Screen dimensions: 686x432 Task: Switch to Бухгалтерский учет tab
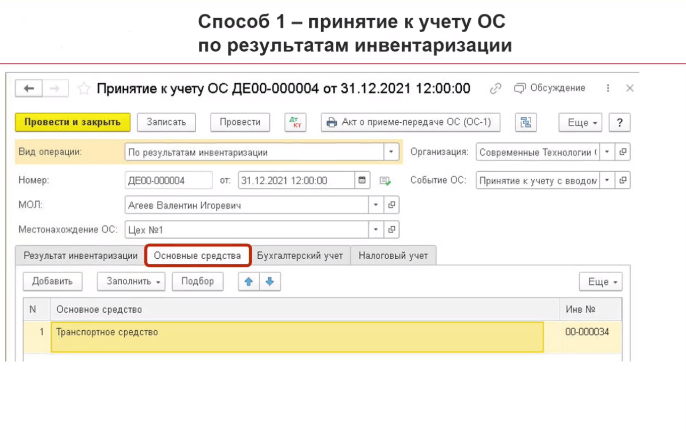(300, 256)
